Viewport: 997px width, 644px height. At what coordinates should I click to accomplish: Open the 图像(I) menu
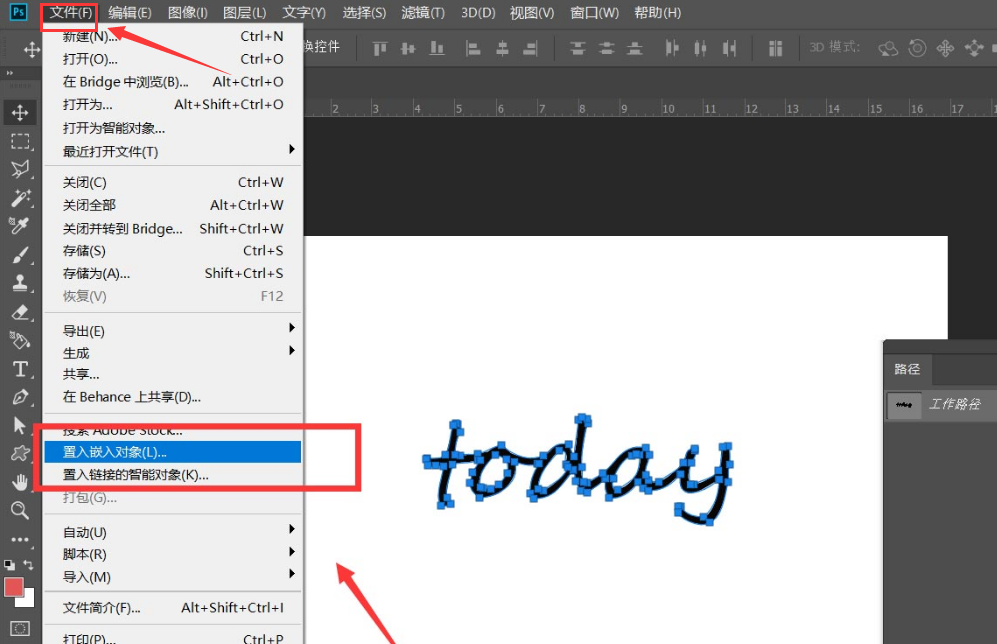(x=188, y=13)
